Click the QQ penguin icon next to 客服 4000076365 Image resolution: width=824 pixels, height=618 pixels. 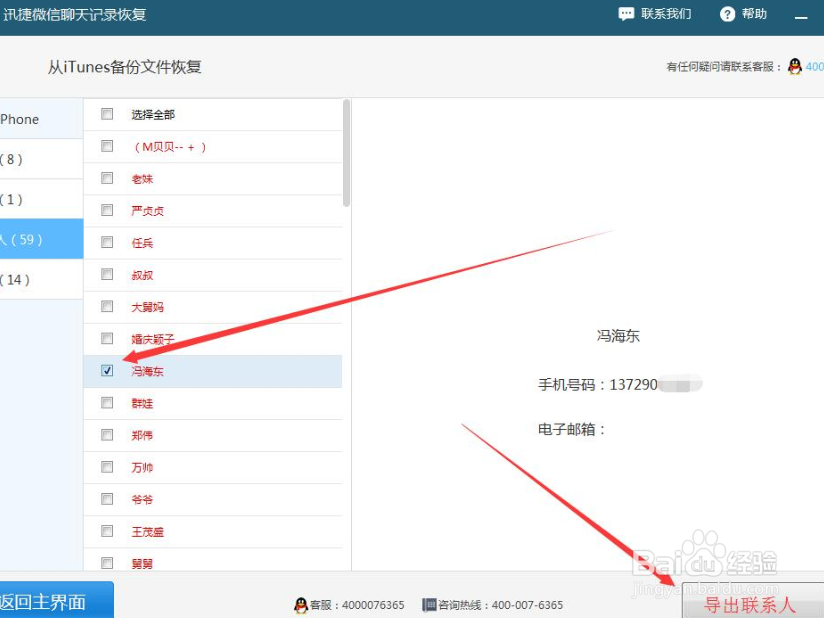click(x=301, y=605)
